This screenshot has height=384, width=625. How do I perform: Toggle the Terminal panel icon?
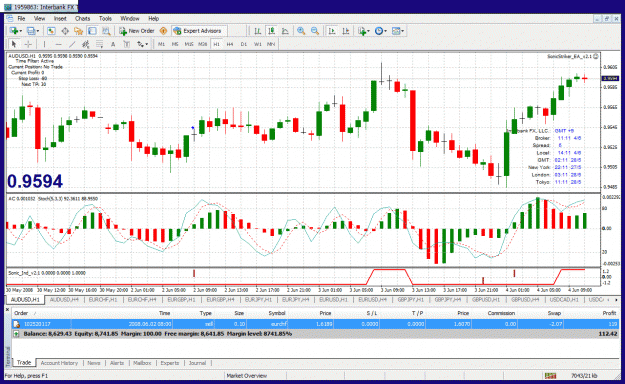92,31
